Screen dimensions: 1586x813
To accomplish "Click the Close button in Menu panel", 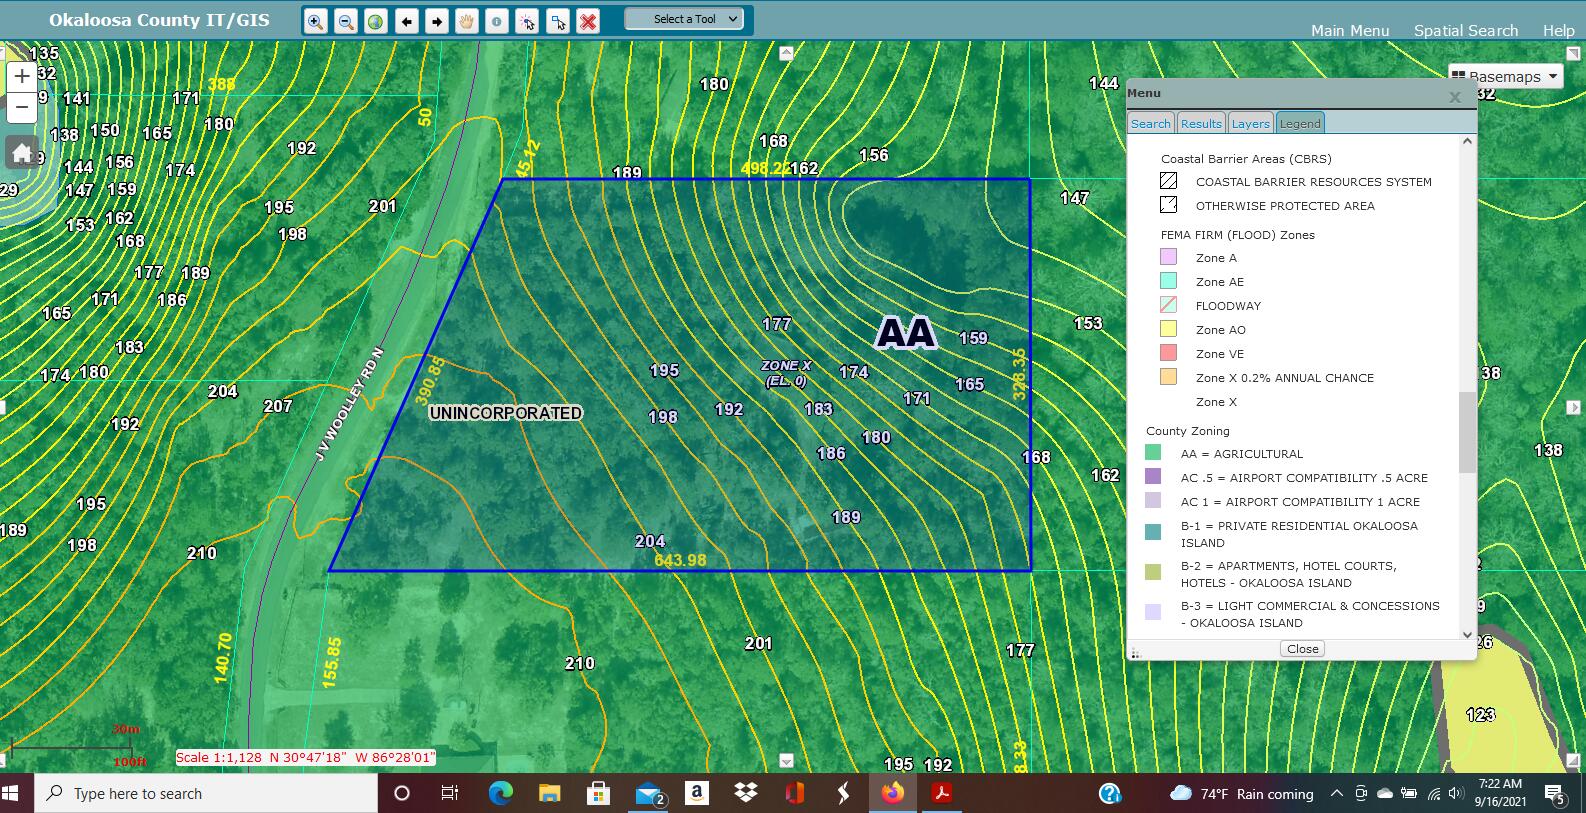I will 1302,648.
